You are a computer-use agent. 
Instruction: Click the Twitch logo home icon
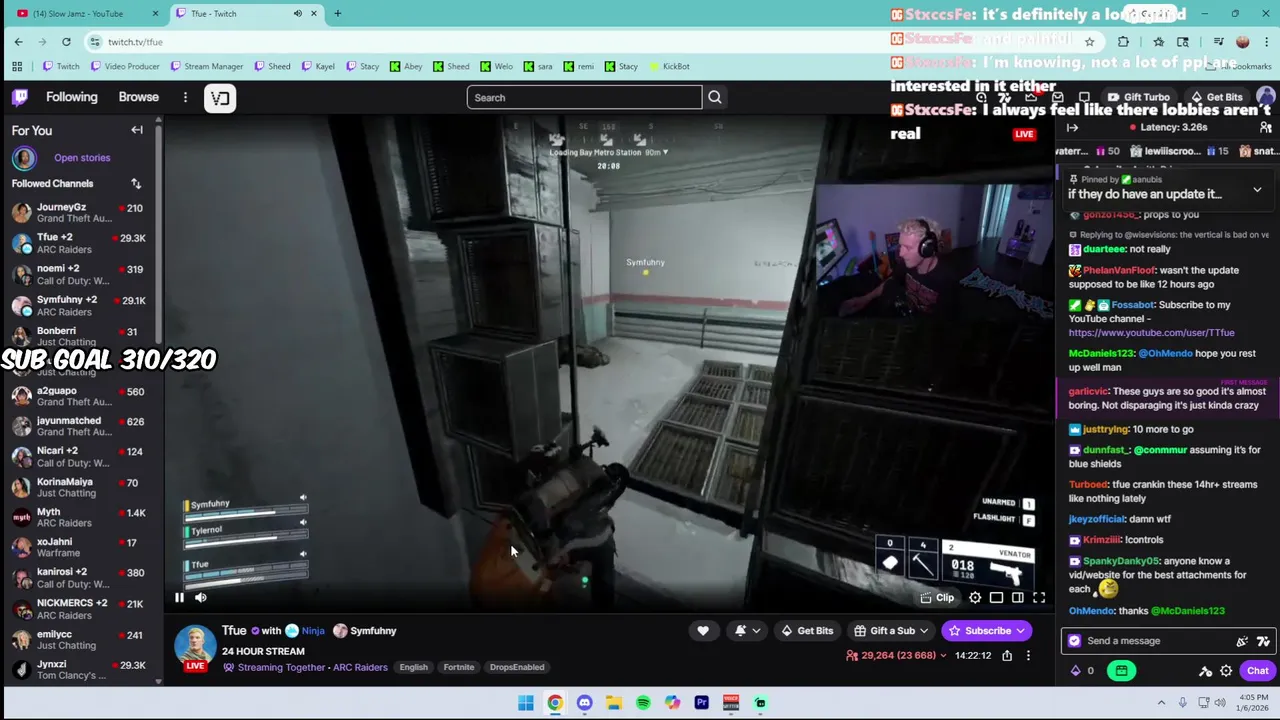(20, 97)
